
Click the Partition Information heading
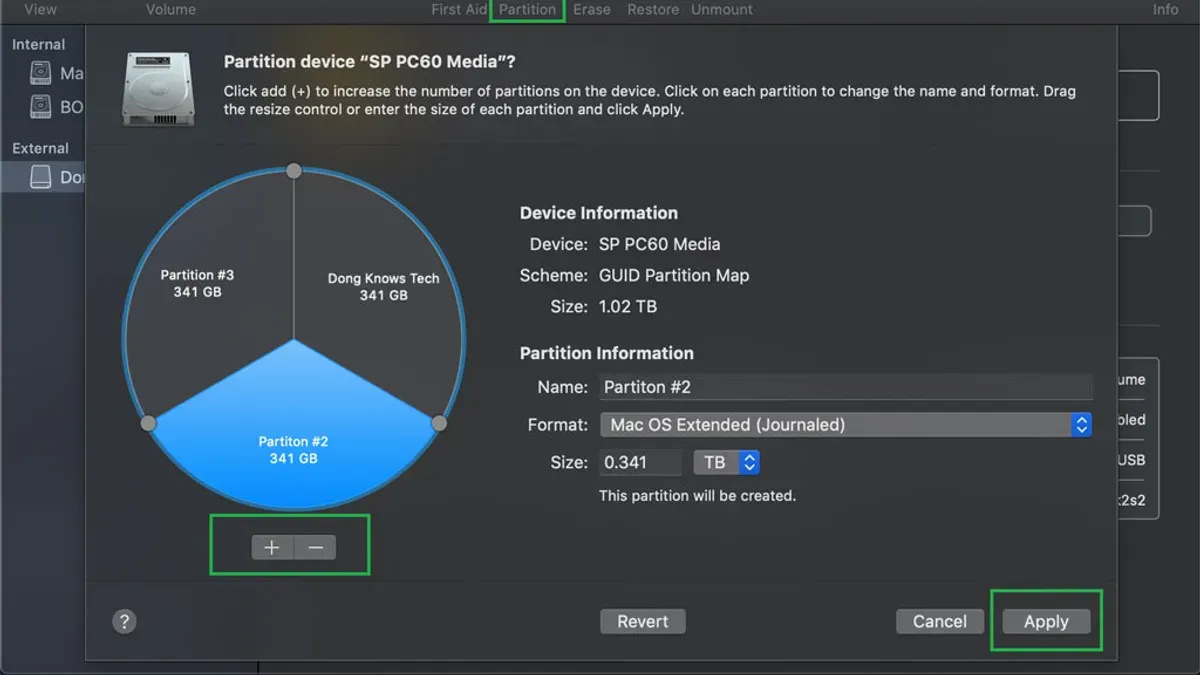pyautogui.click(x=607, y=353)
